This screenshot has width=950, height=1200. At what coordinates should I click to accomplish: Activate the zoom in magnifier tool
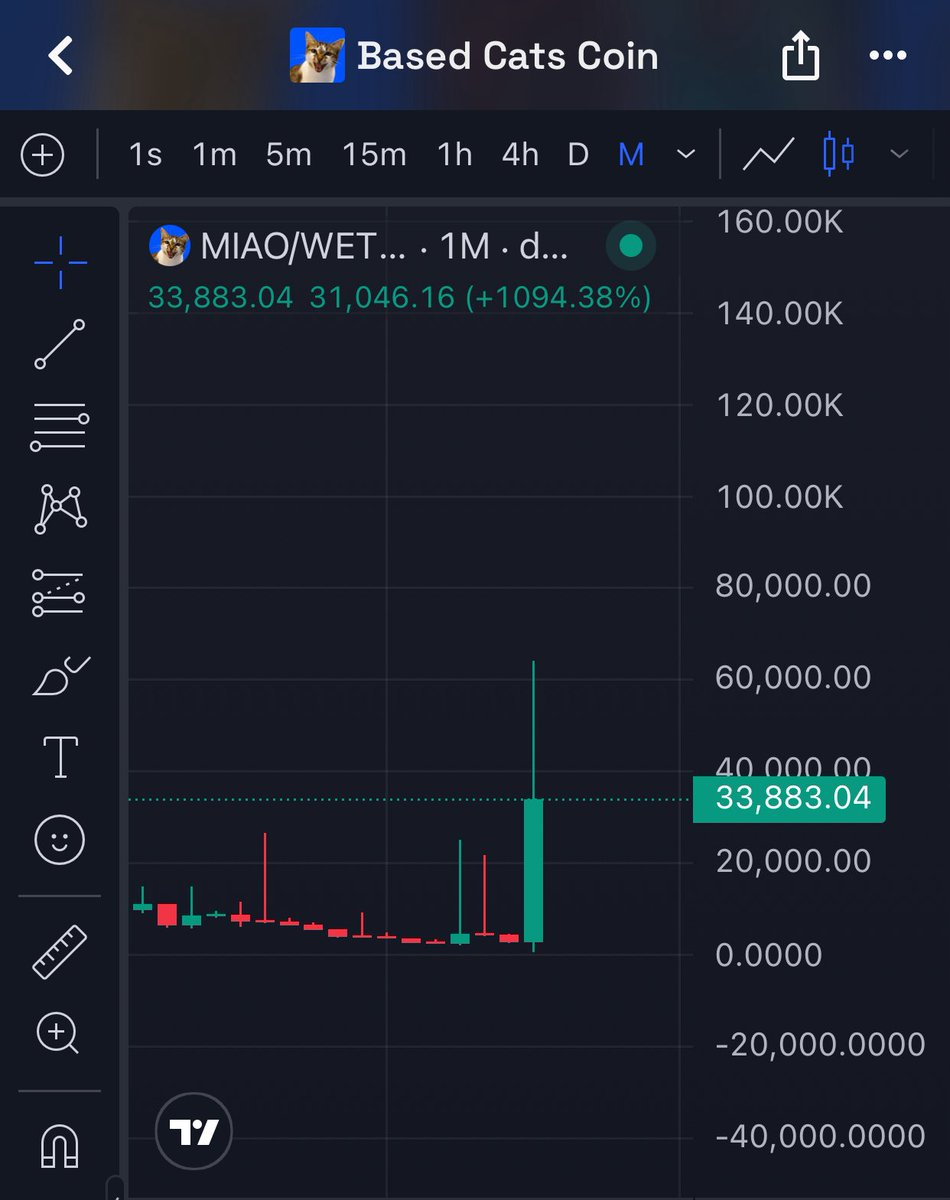click(x=58, y=1034)
